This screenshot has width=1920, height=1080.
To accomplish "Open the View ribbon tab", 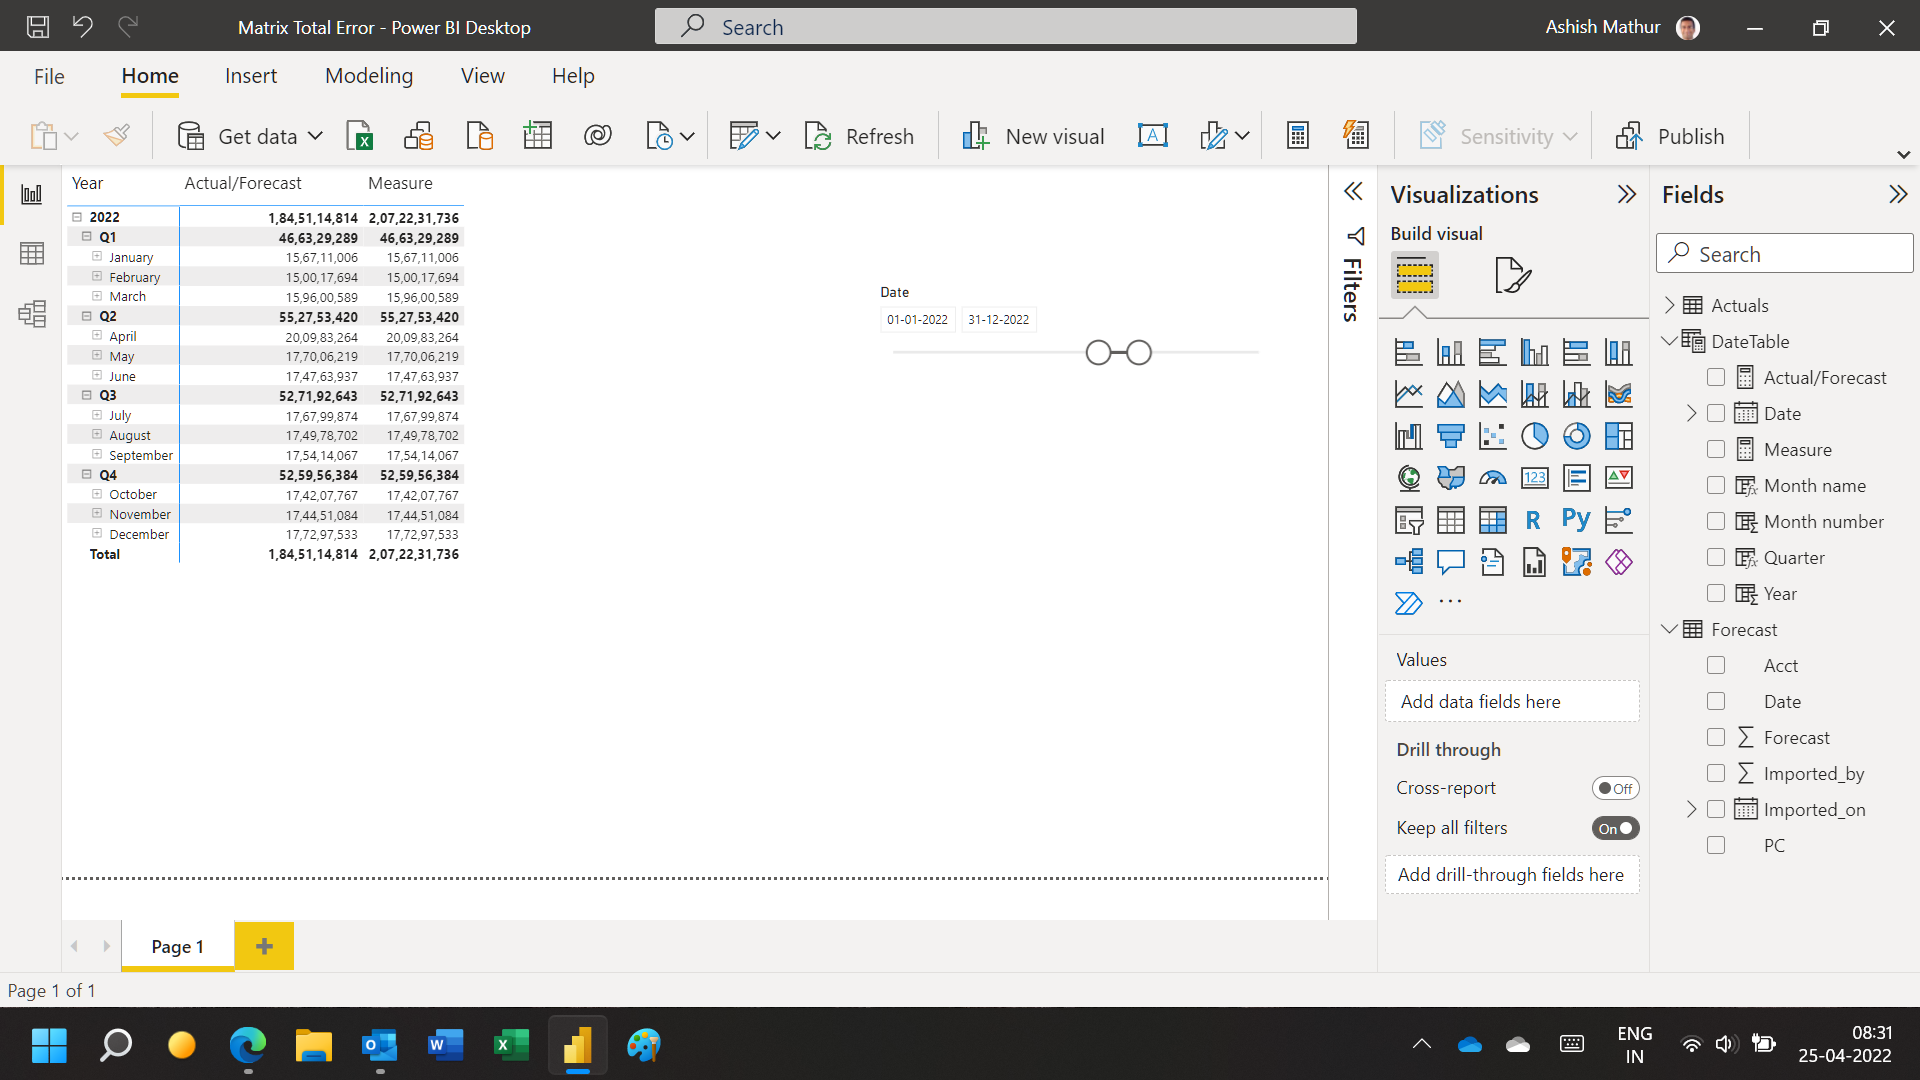I will [482, 76].
